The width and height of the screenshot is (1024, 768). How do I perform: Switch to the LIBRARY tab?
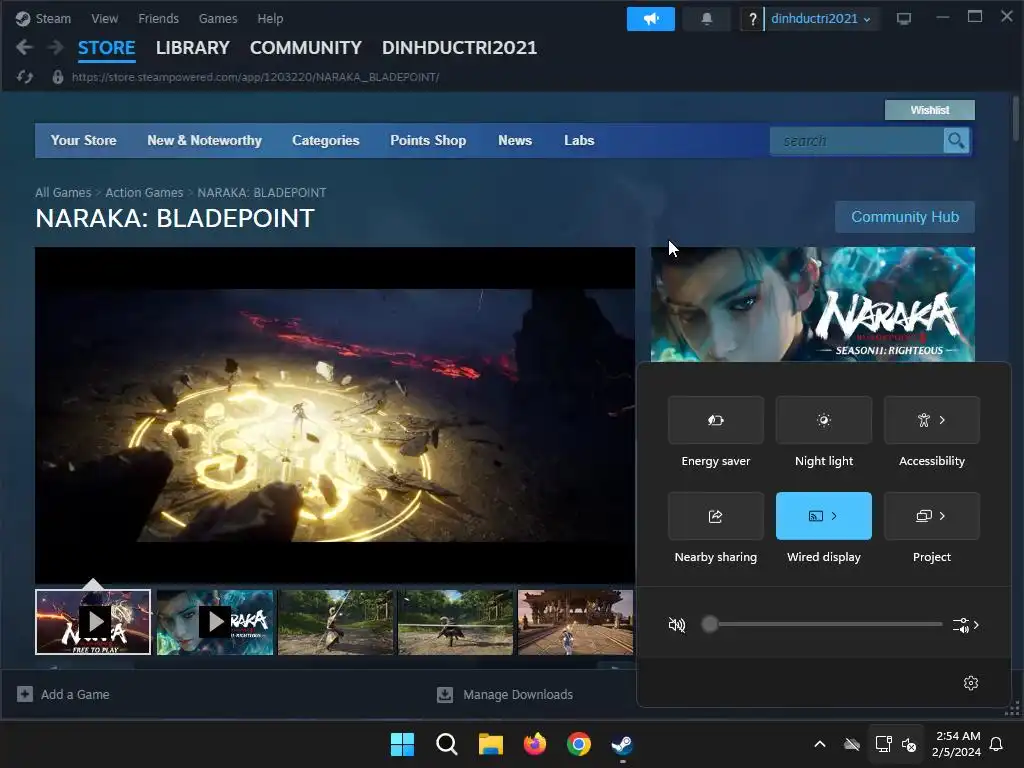[x=193, y=48]
